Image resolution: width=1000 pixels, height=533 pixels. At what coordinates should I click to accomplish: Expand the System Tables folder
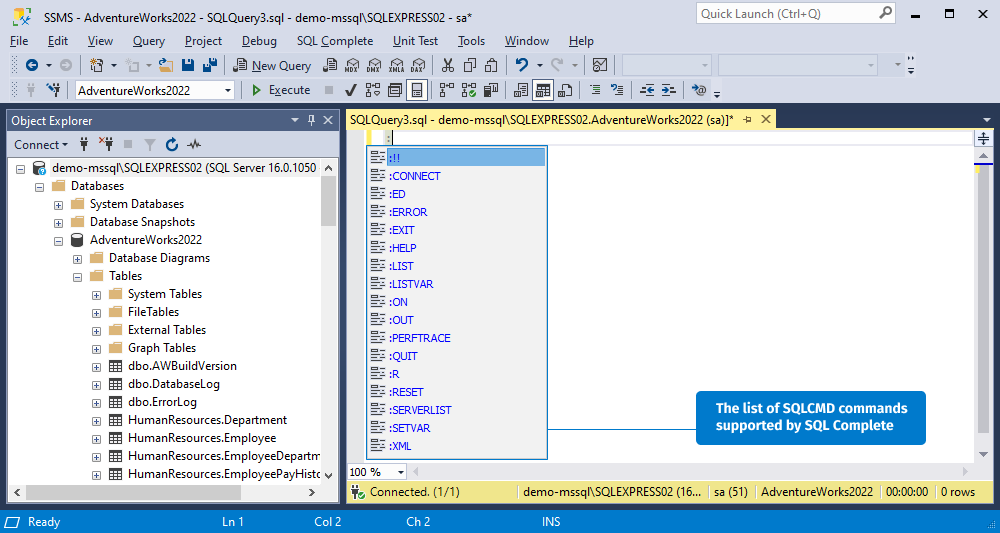(x=96, y=295)
